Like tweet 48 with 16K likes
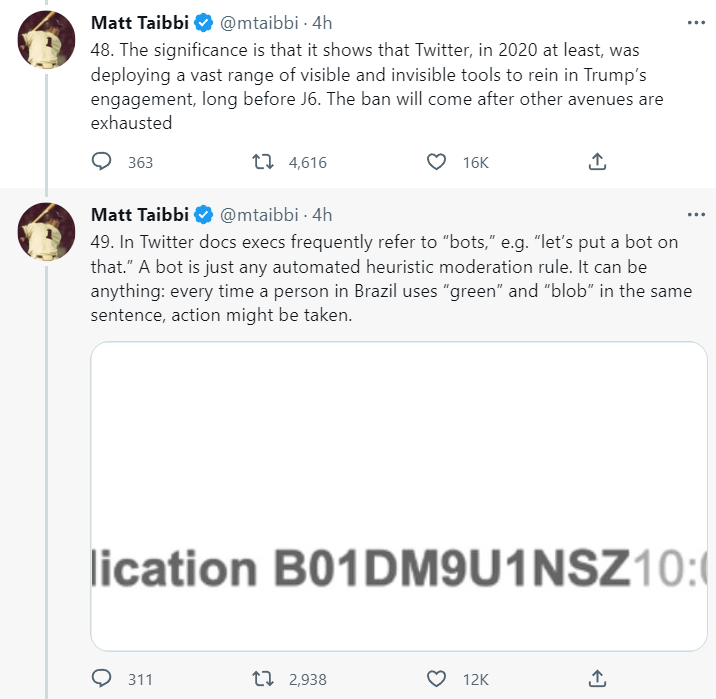The image size is (716, 699). point(436,162)
